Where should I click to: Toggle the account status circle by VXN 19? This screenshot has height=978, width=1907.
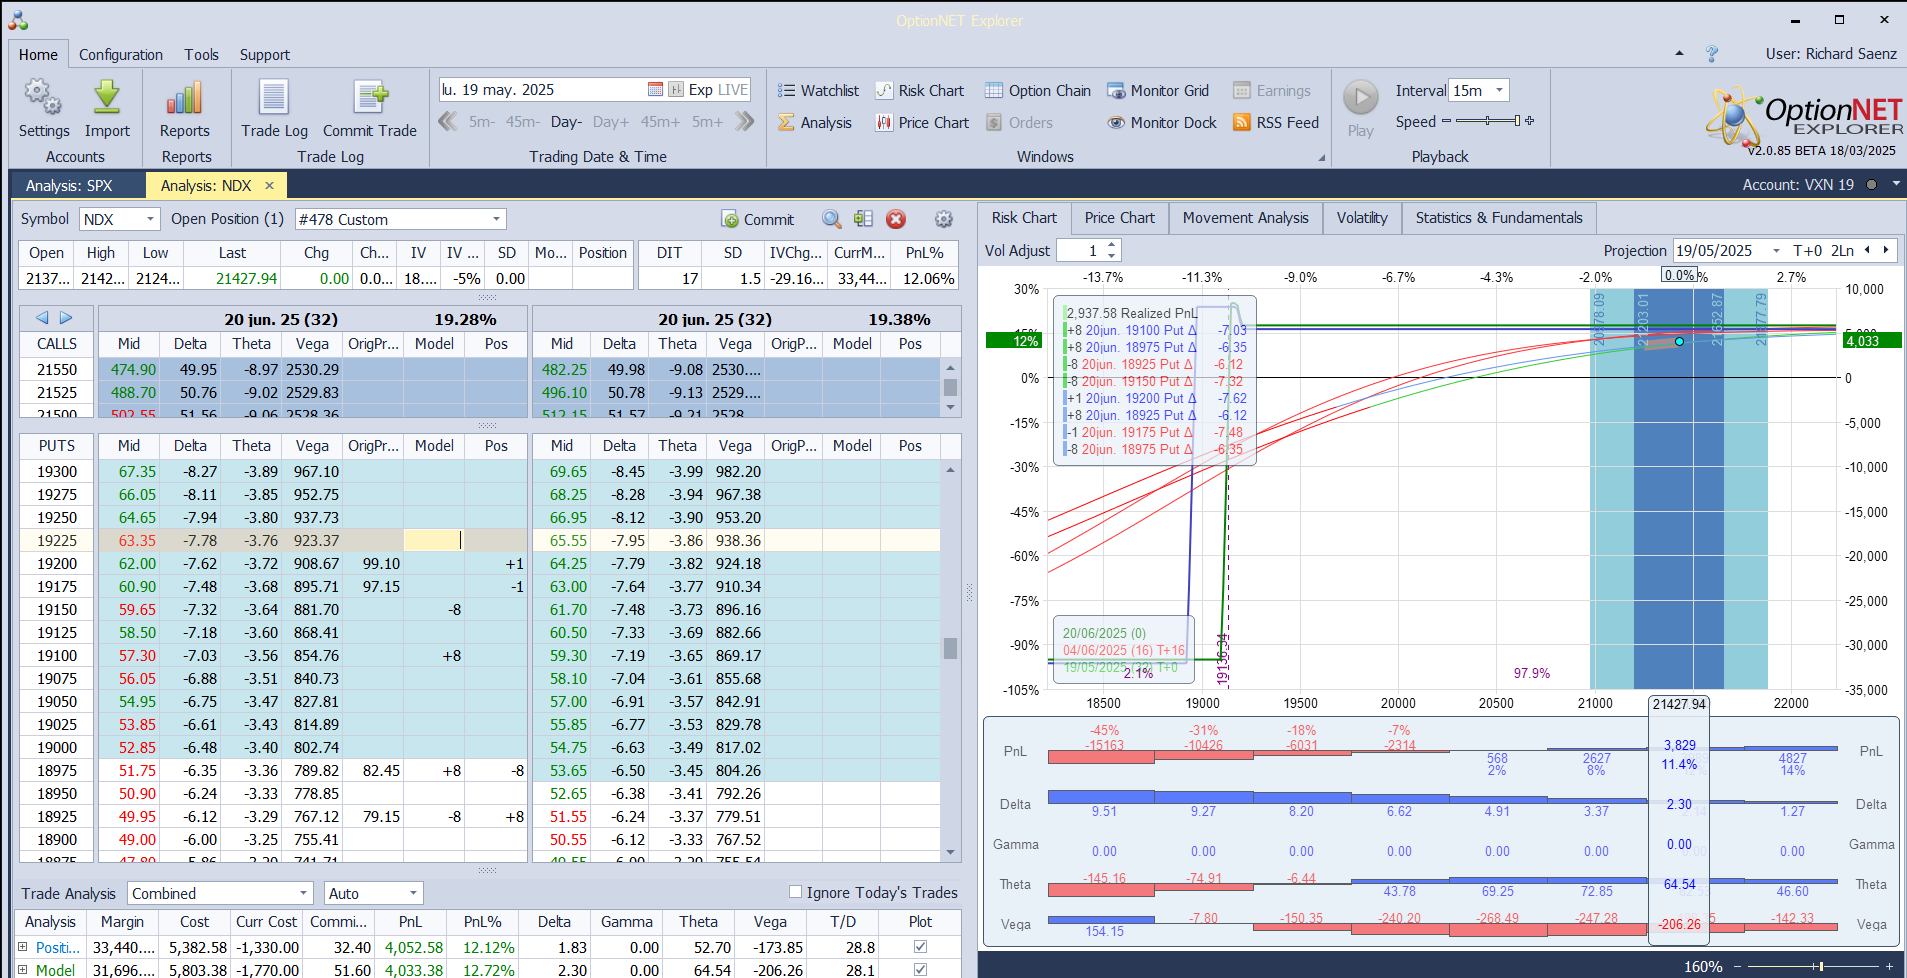[x=1871, y=185]
